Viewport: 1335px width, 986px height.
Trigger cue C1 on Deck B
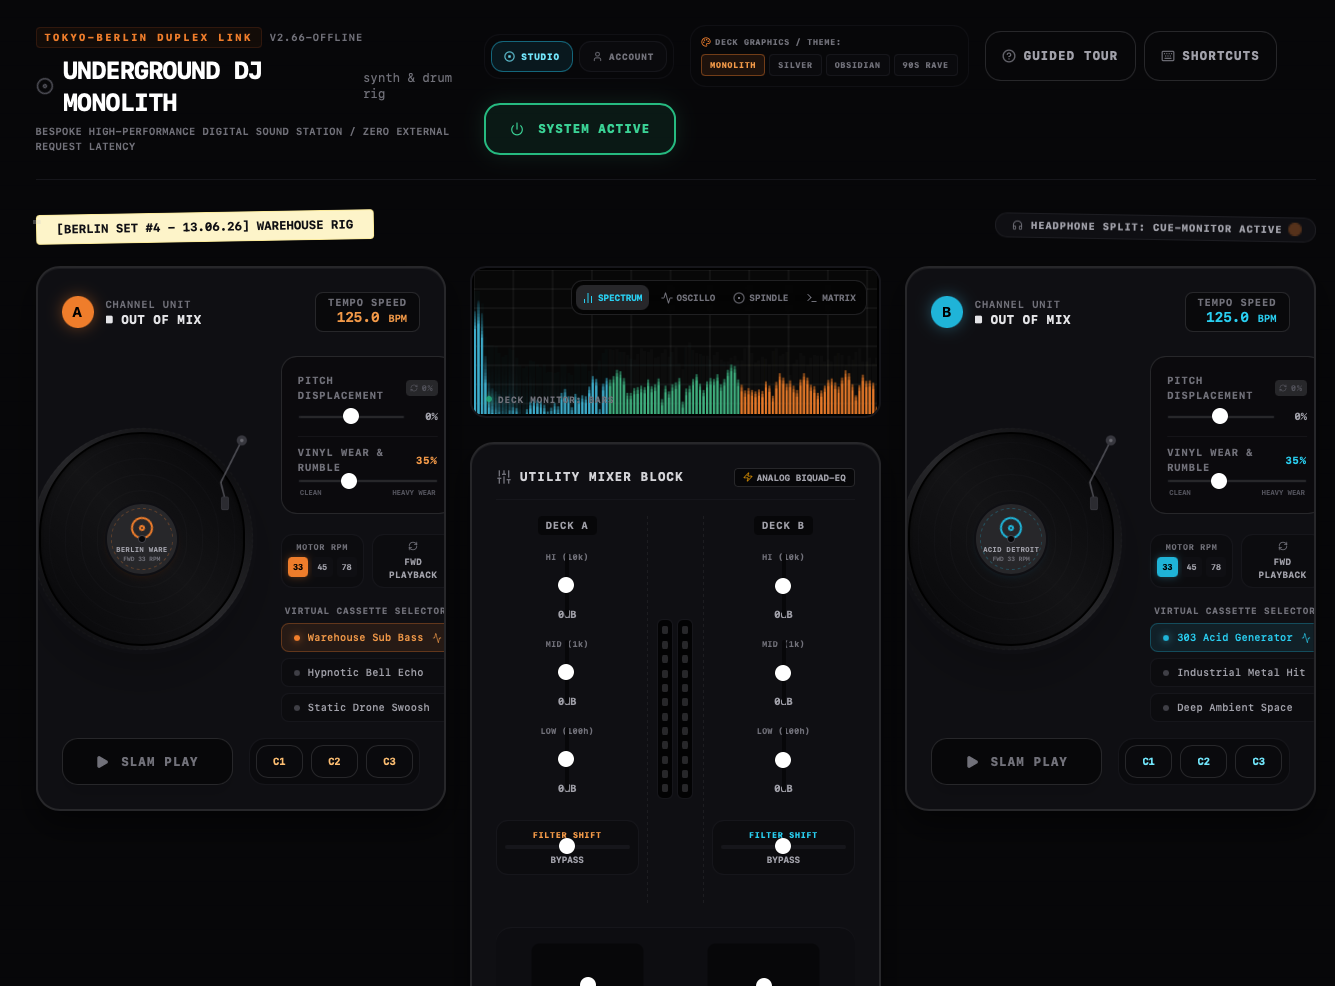1148,762
